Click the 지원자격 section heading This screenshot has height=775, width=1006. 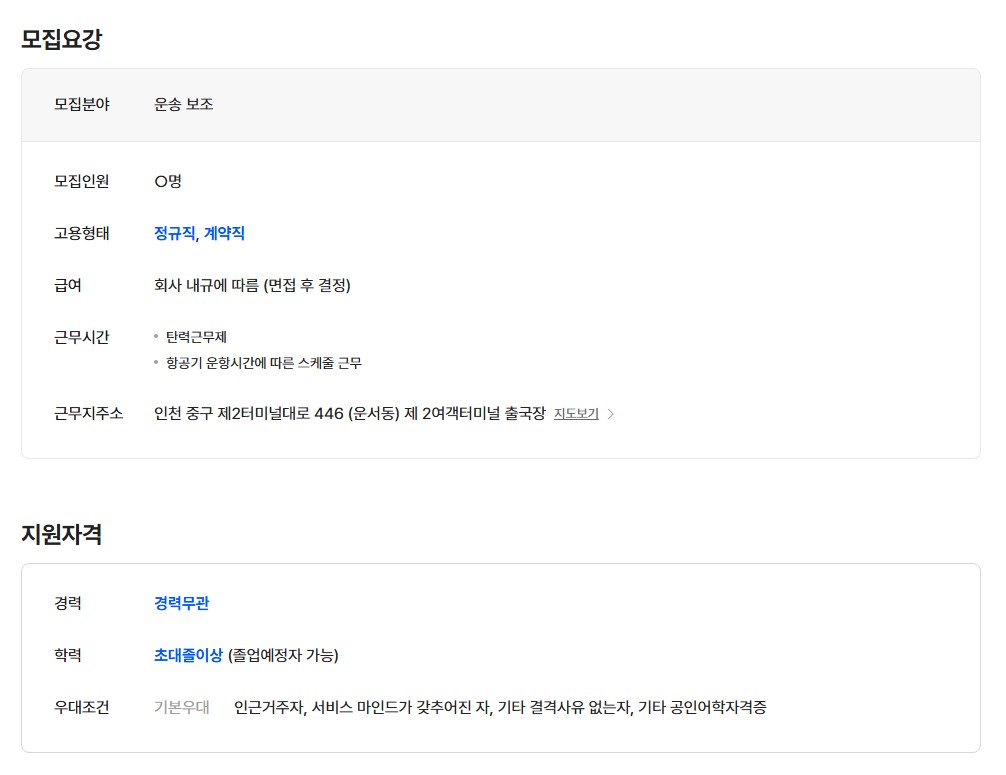point(61,534)
